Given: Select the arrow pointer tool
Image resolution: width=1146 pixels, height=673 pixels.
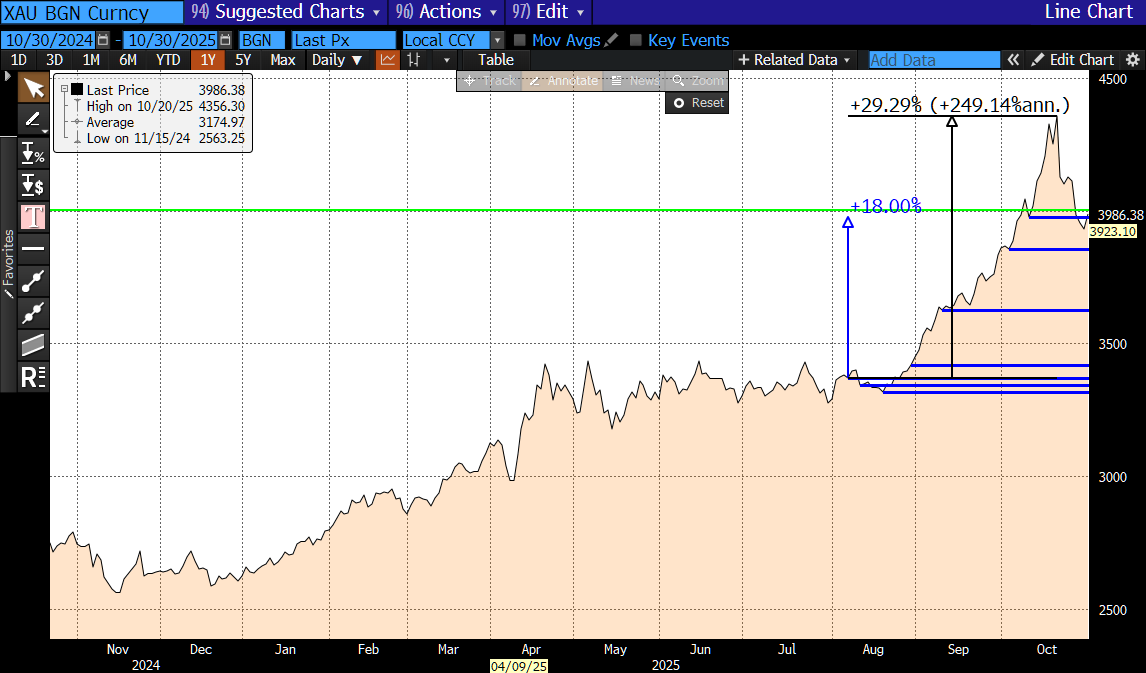Looking at the screenshot, I should [x=33, y=89].
